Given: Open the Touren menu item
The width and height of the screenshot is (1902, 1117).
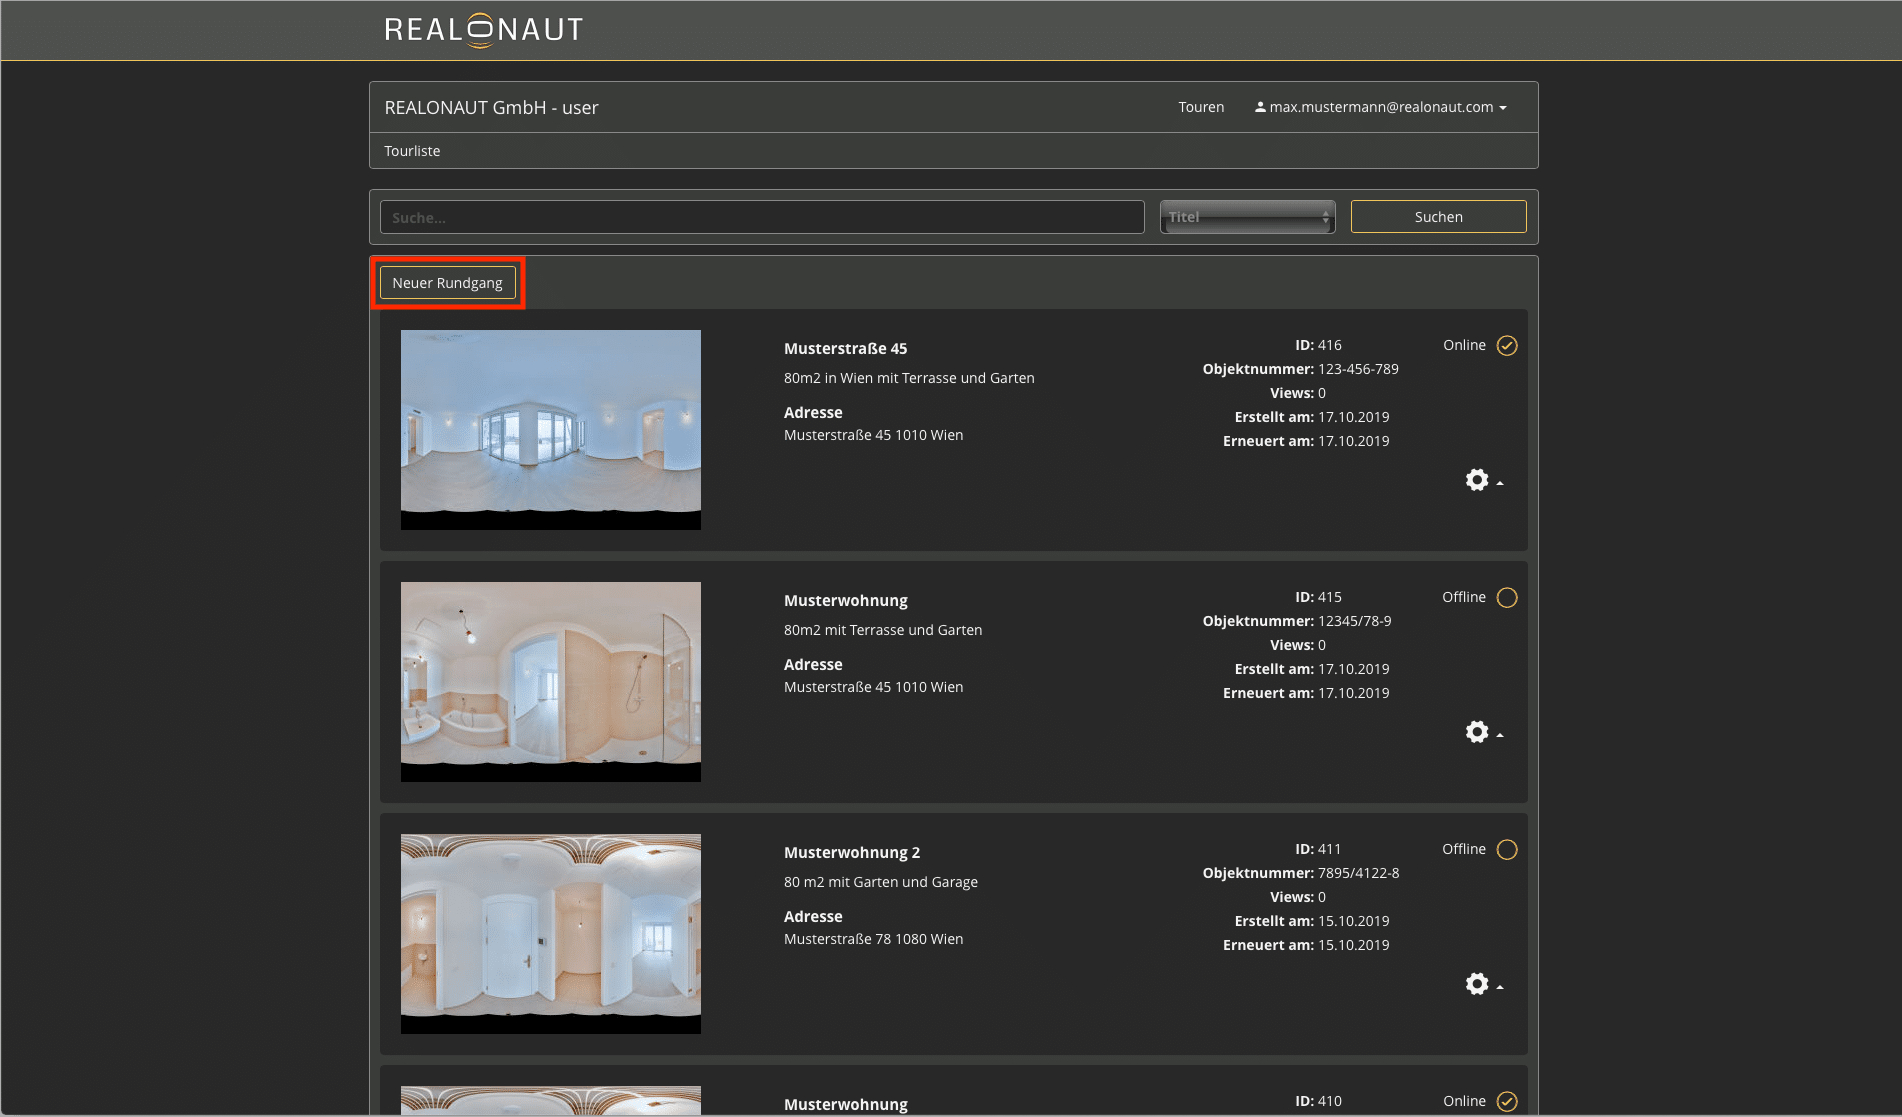Looking at the screenshot, I should pos(1200,107).
